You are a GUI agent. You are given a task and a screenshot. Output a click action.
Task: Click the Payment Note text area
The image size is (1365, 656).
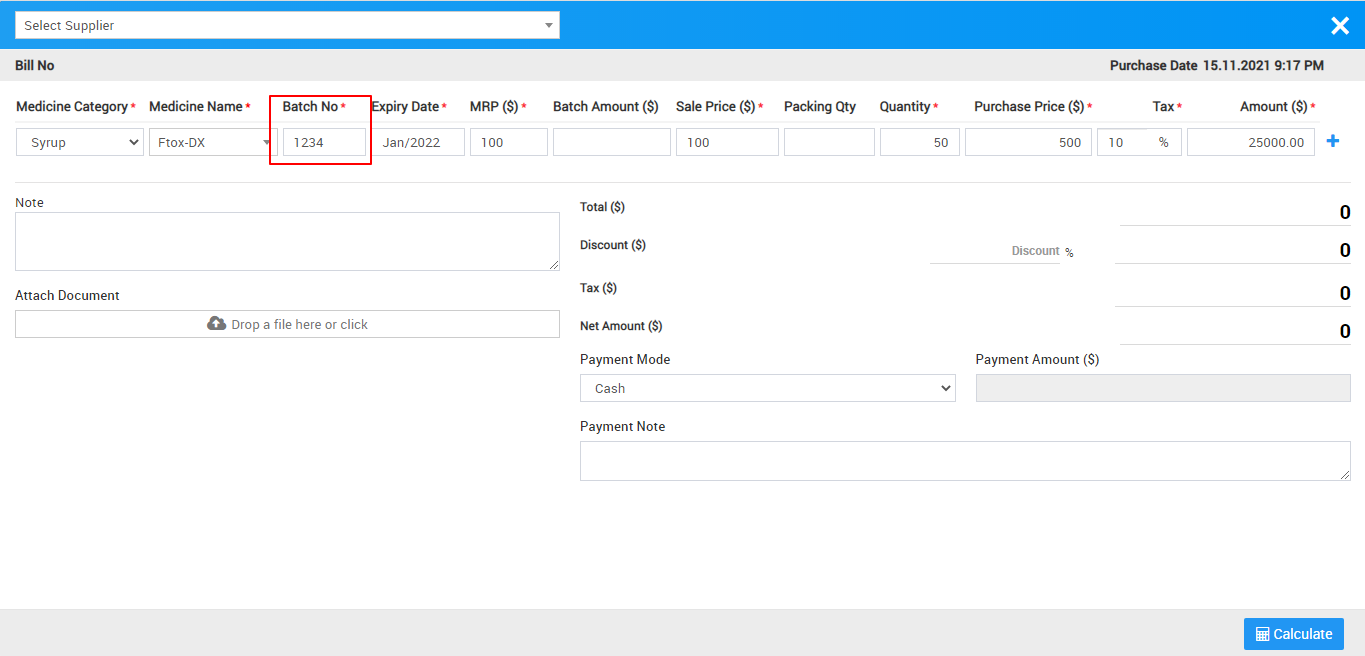pos(964,461)
